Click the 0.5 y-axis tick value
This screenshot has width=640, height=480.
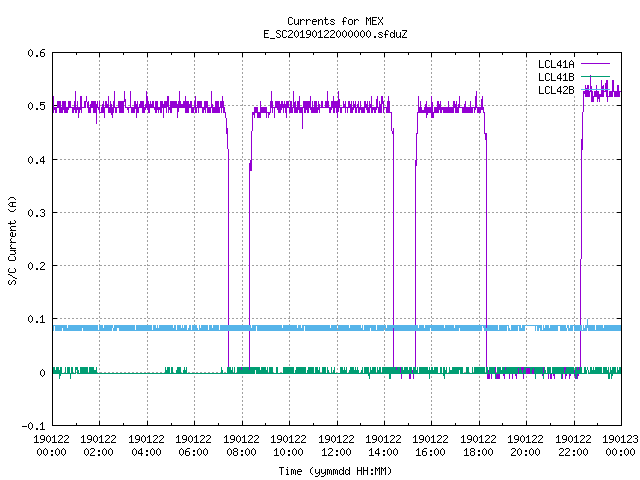coord(36,106)
